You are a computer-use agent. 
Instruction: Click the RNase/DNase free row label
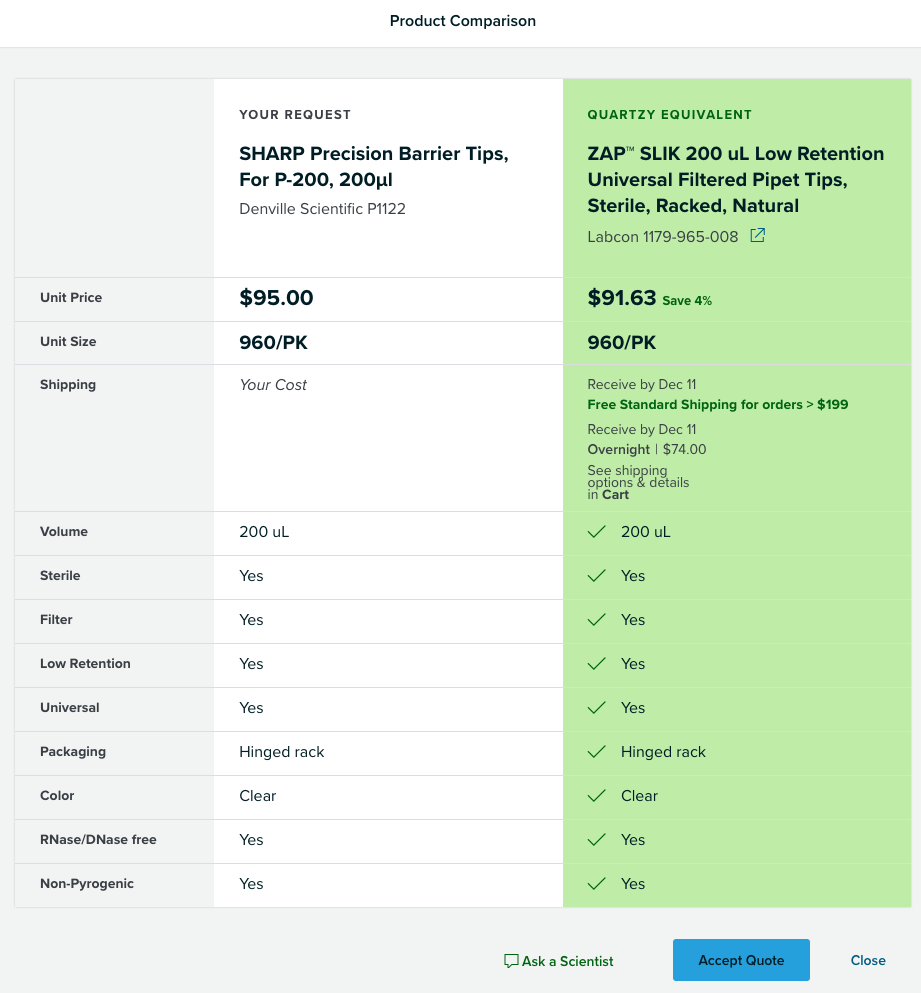coord(98,840)
